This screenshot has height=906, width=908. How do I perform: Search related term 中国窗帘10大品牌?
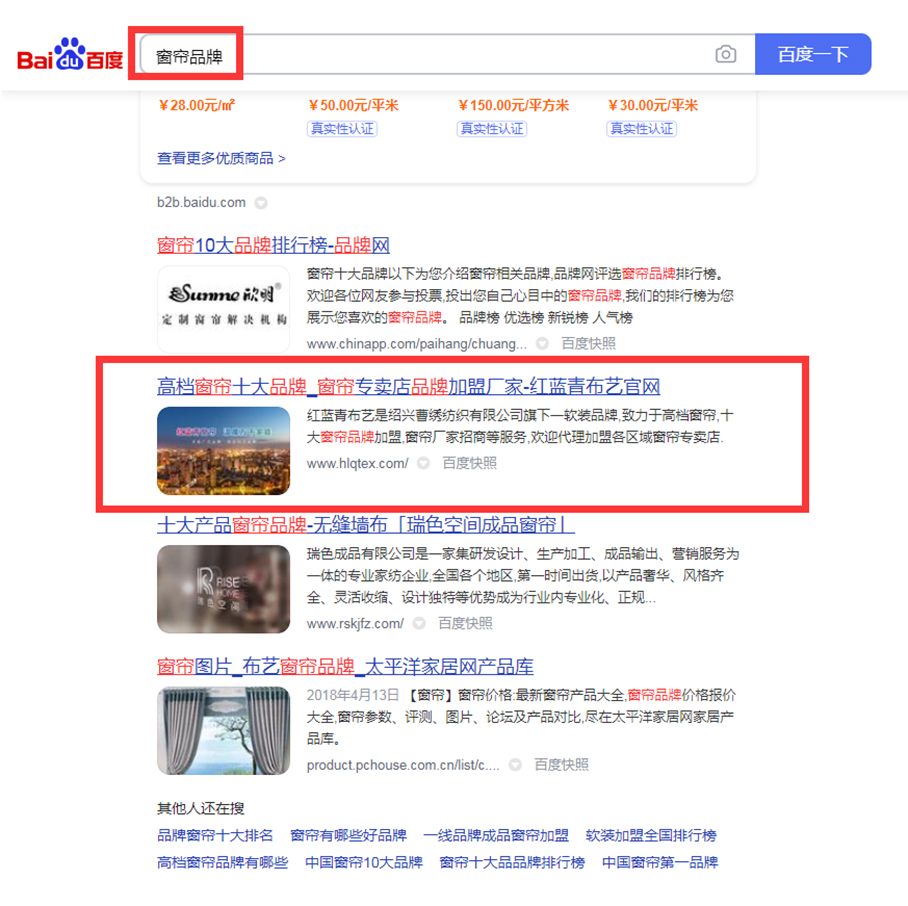364,863
